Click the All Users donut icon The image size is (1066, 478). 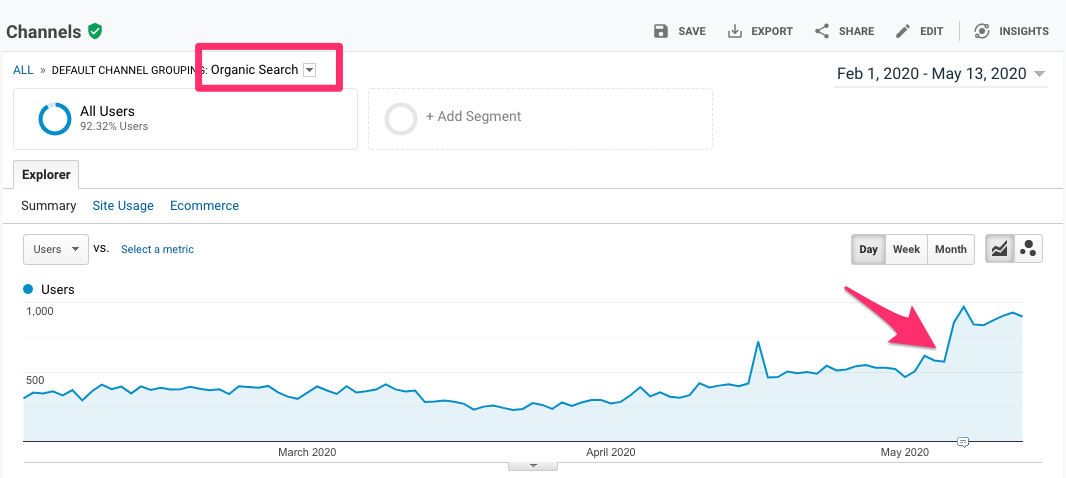(x=54, y=119)
